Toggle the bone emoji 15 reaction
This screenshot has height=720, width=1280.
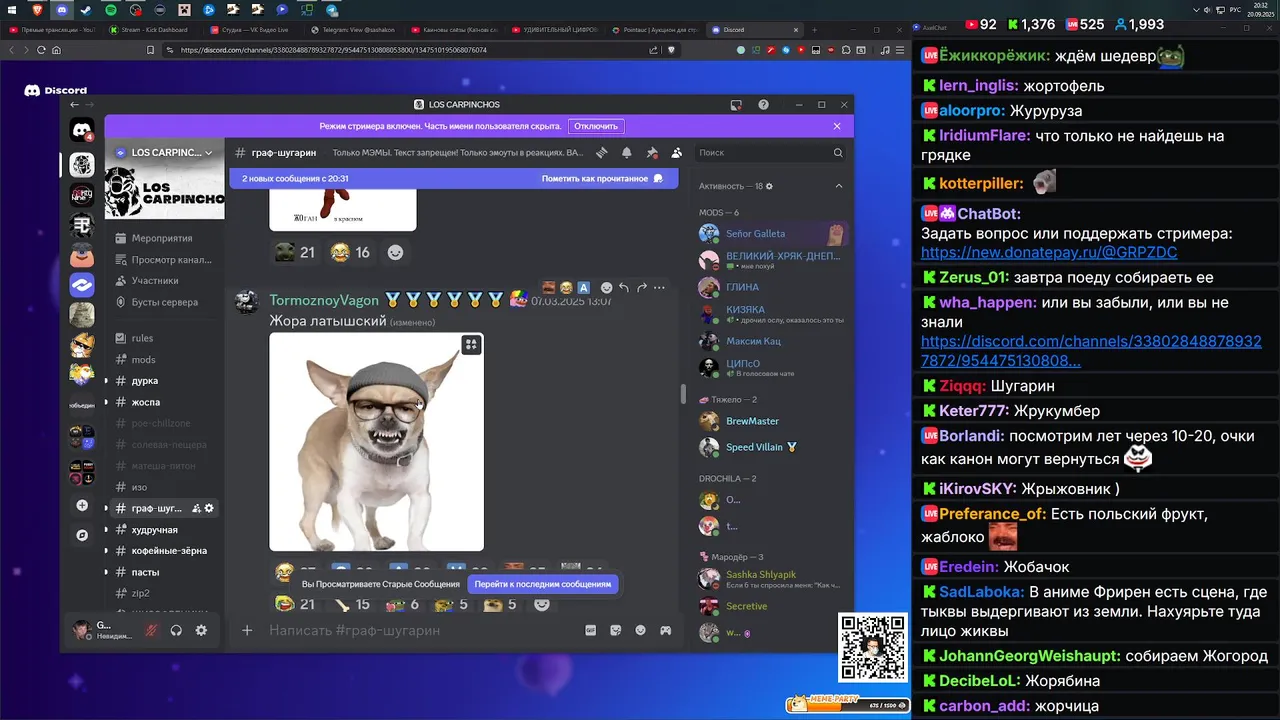[x=352, y=604]
